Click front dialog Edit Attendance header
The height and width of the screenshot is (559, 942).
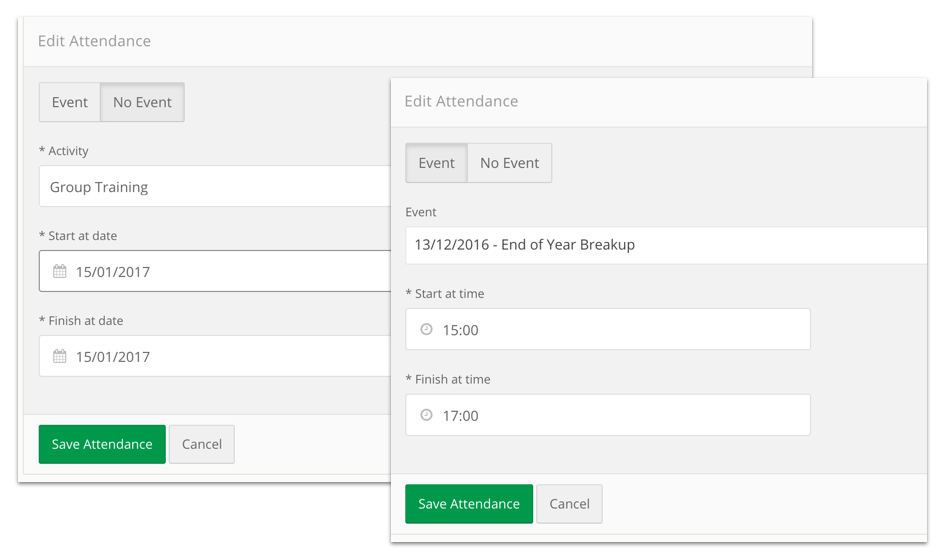[x=461, y=101]
